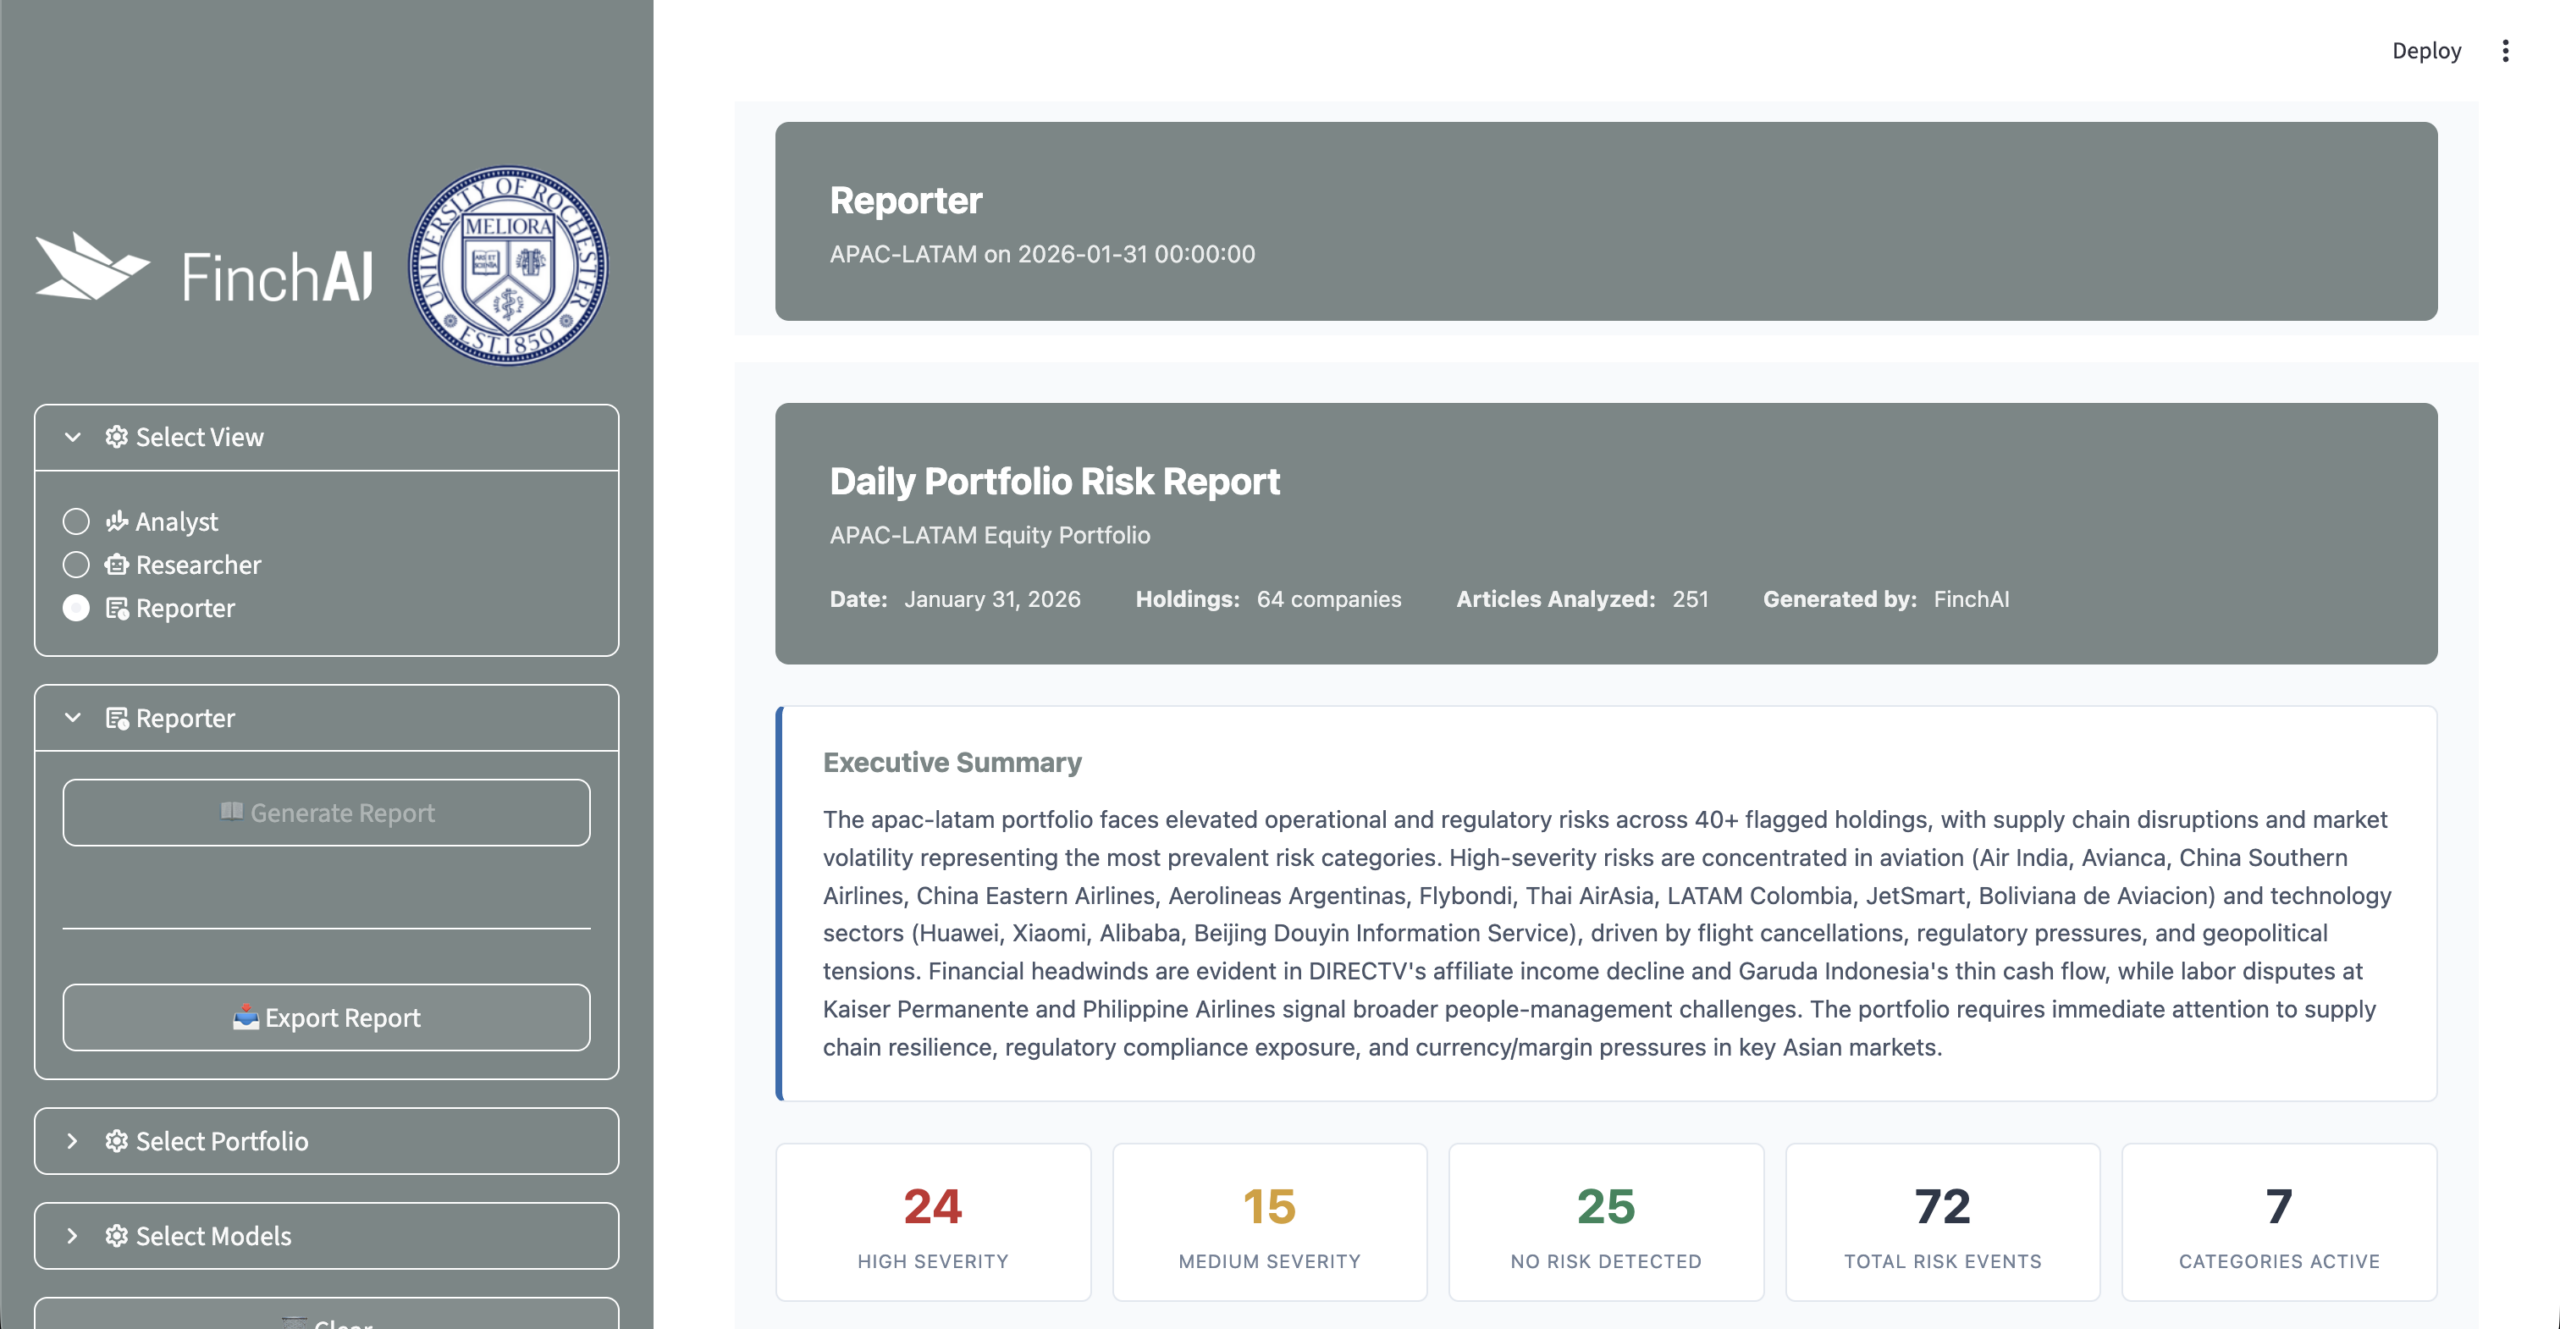Viewport: 2560px width, 1329px height.
Task: Click the University of Rochester seal
Action: (x=508, y=265)
